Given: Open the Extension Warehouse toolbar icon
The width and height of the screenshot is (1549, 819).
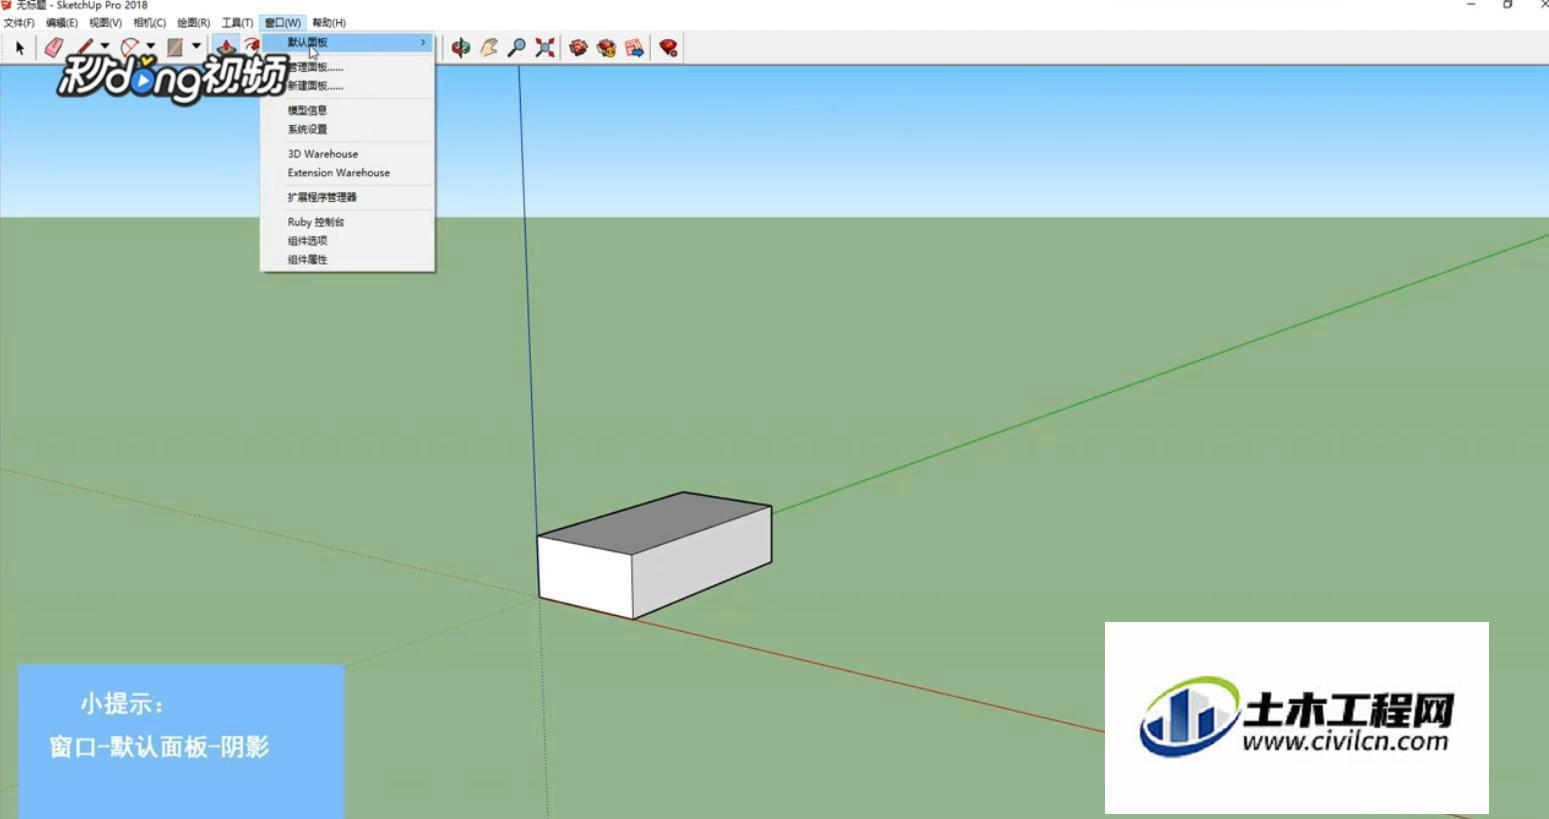Looking at the screenshot, I should 606,47.
